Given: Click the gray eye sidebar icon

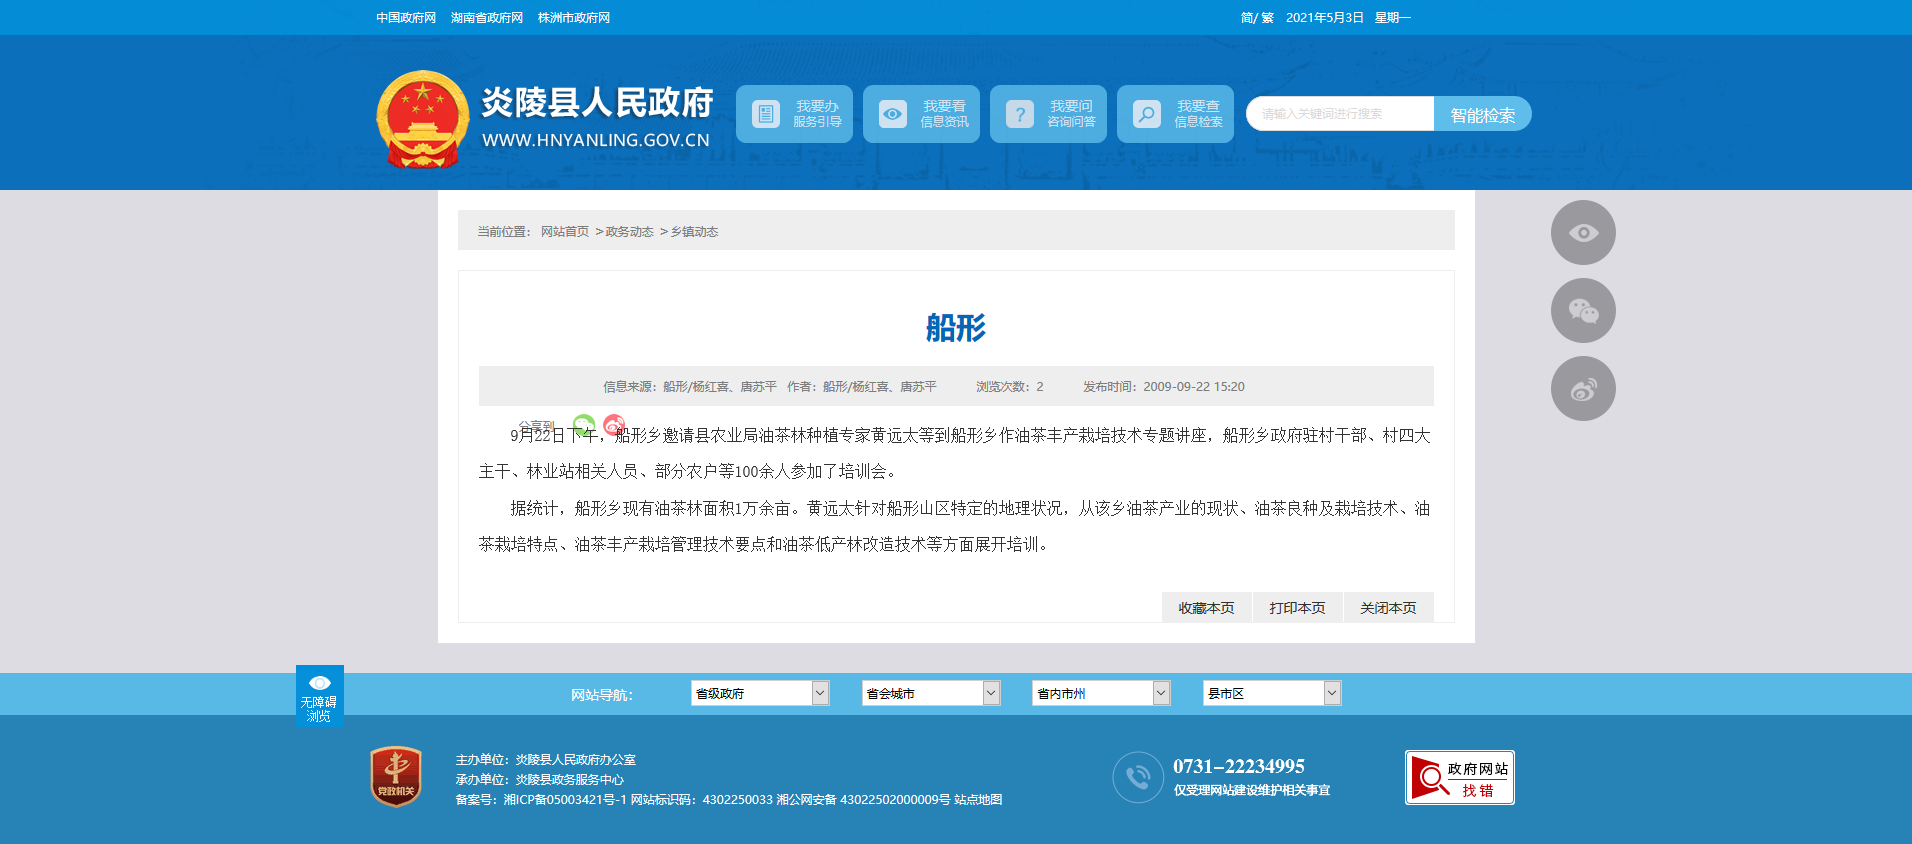Looking at the screenshot, I should point(1582,233).
